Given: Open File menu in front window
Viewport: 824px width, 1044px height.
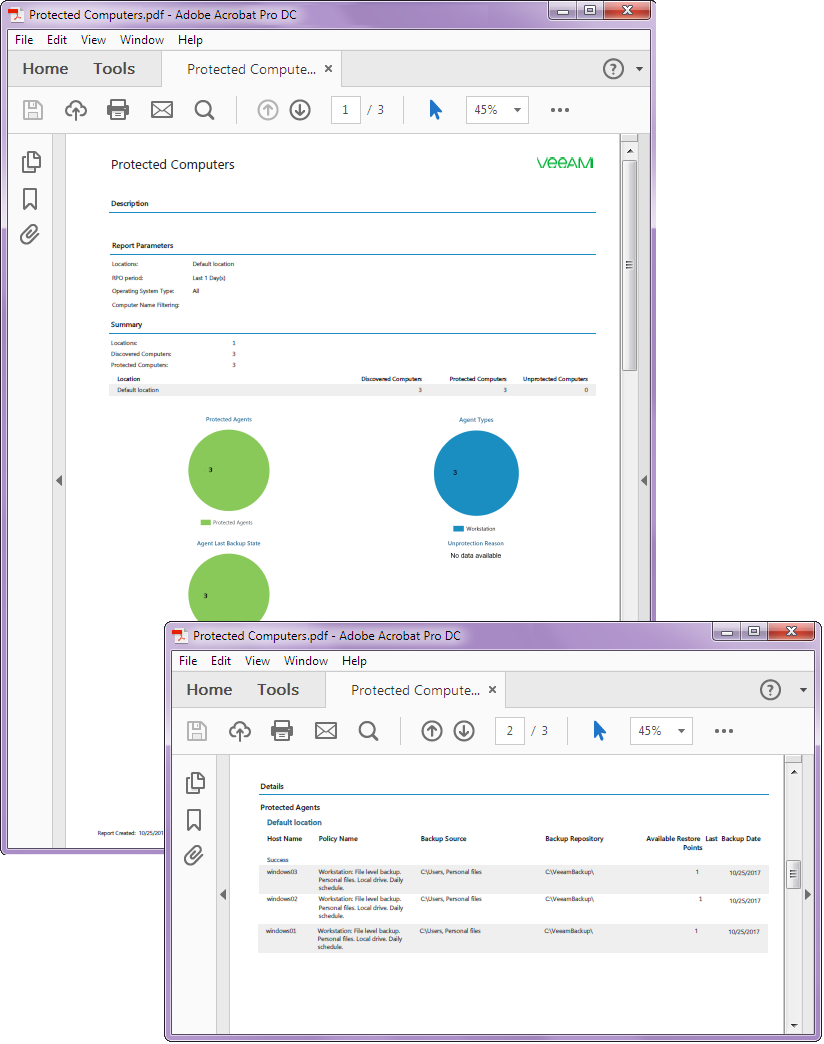Looking at the screenshot, I should tap(188, 661).
